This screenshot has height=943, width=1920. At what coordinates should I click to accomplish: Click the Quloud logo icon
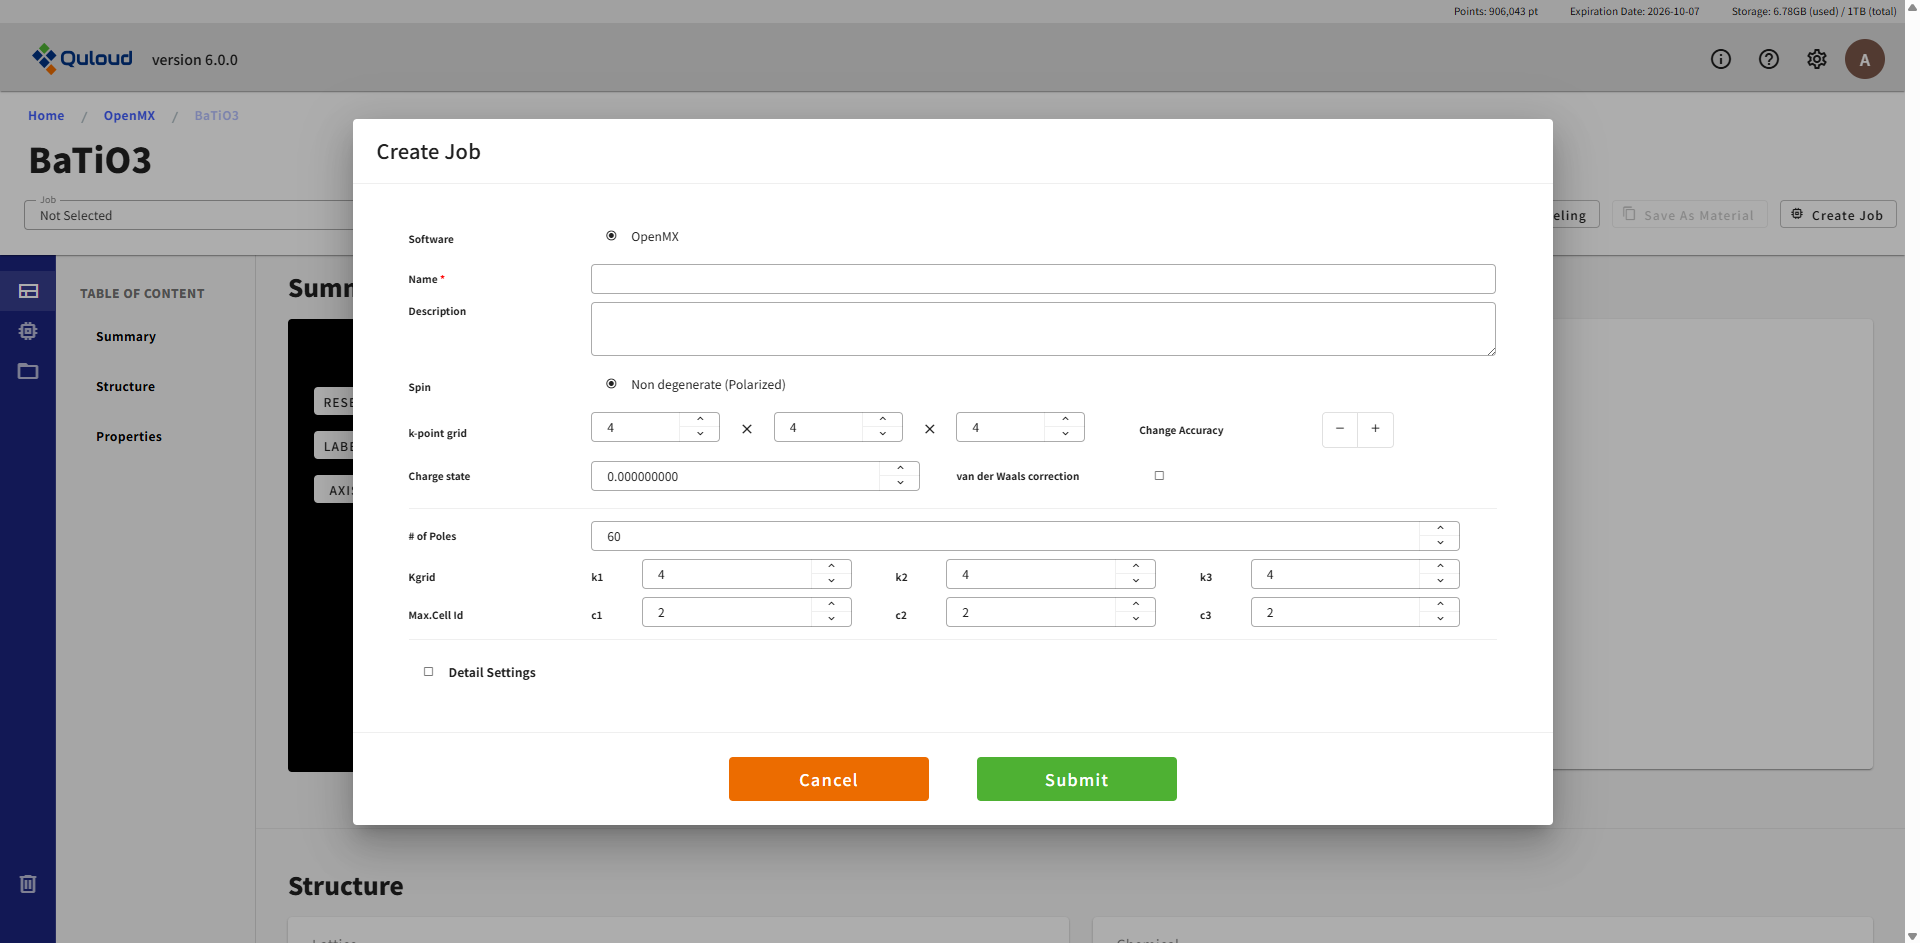pyautogui.click(x=44, y=59)
